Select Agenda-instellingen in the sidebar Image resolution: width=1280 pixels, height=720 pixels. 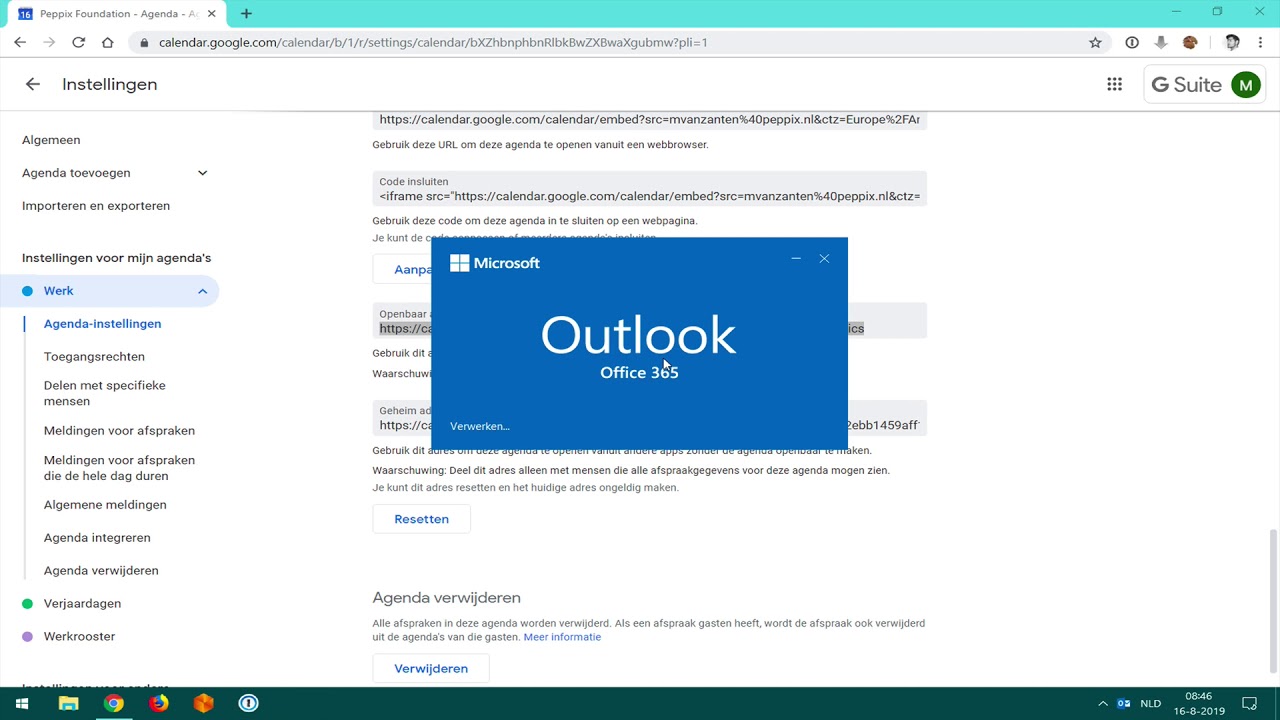[x=102, y=324]
